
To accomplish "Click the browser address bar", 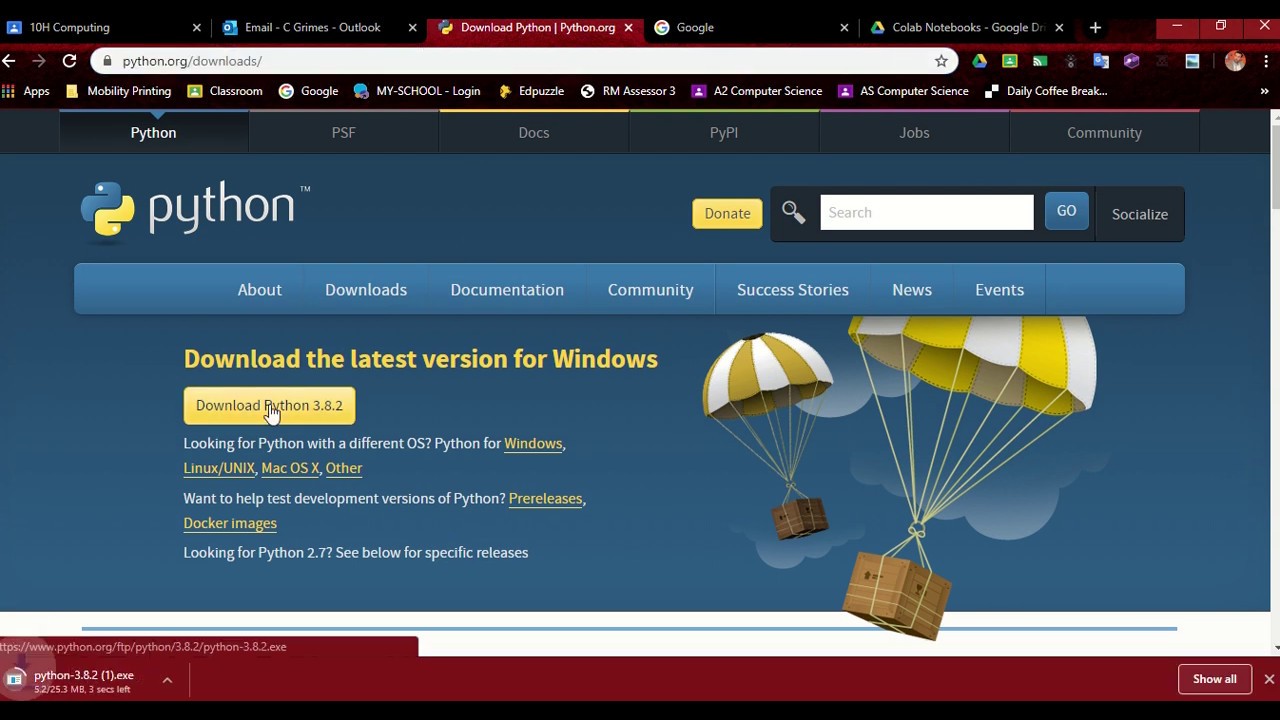I will pos(525,61).
